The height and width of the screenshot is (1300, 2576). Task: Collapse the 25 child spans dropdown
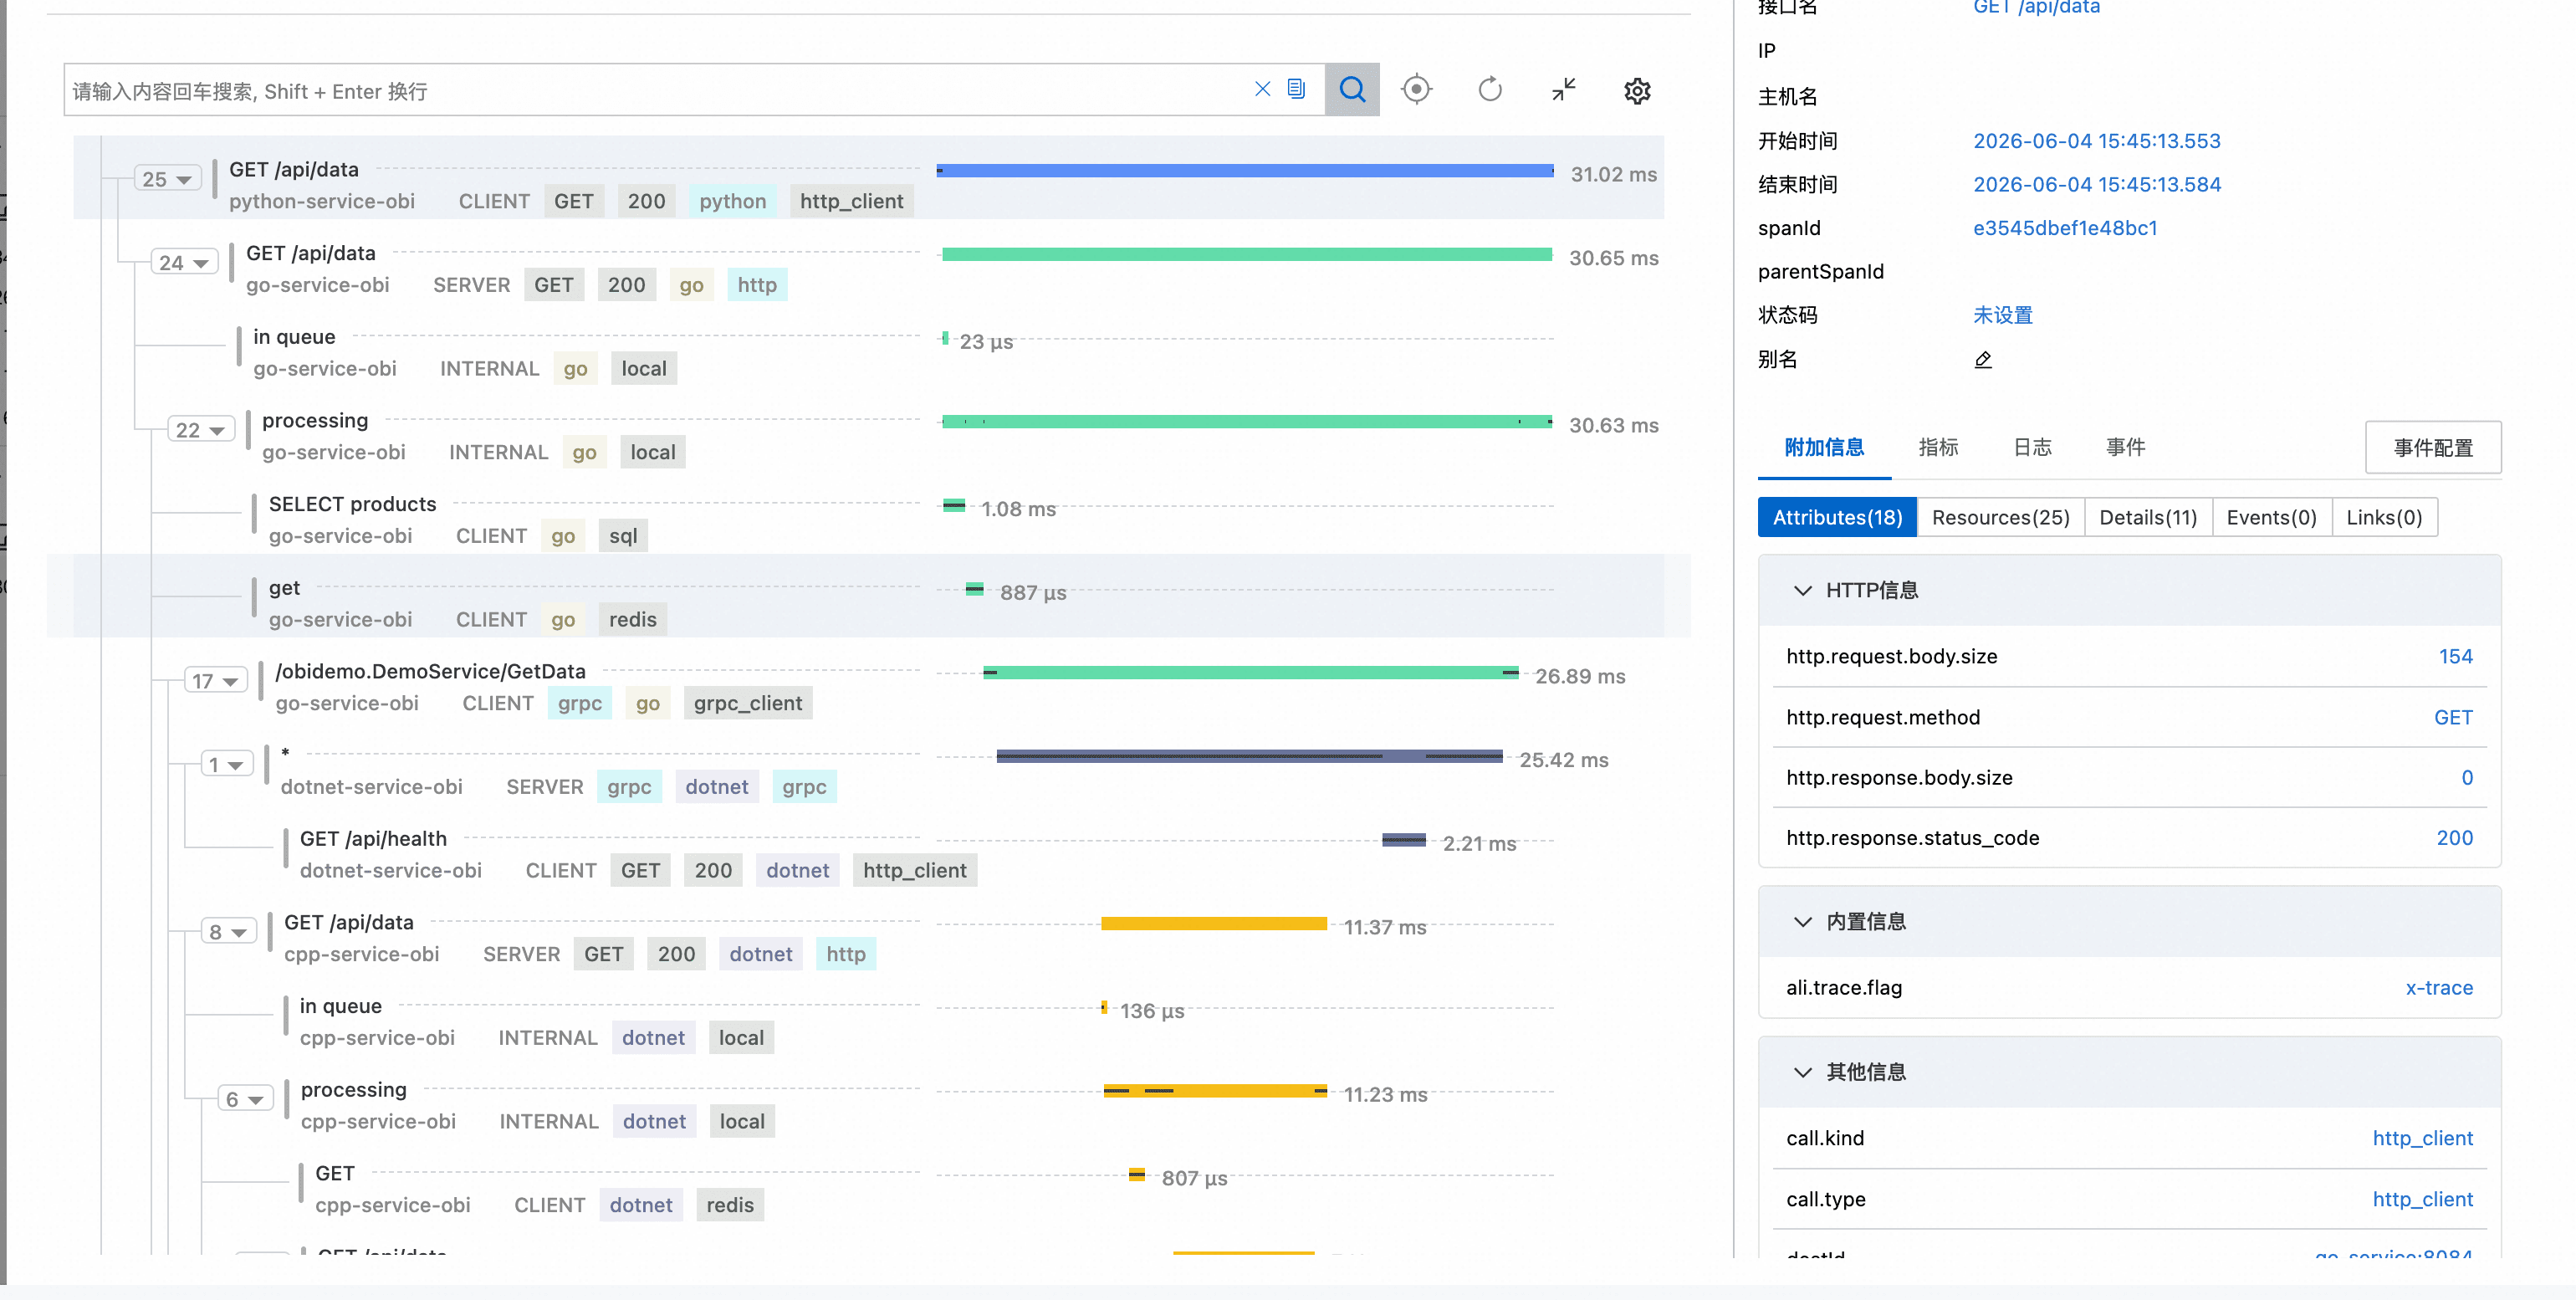pos(168,179)
